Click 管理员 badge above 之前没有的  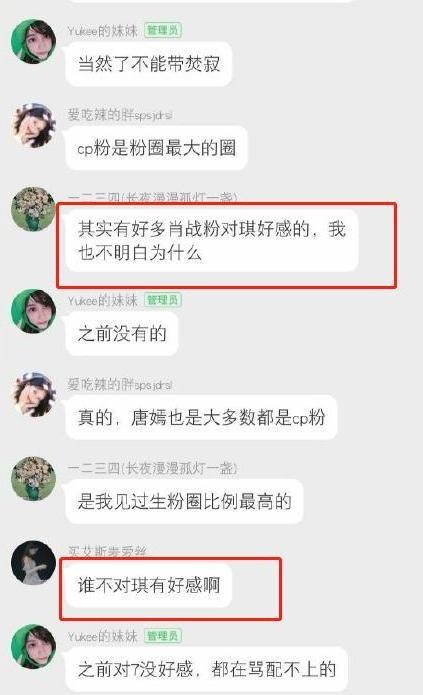(163, 300)
